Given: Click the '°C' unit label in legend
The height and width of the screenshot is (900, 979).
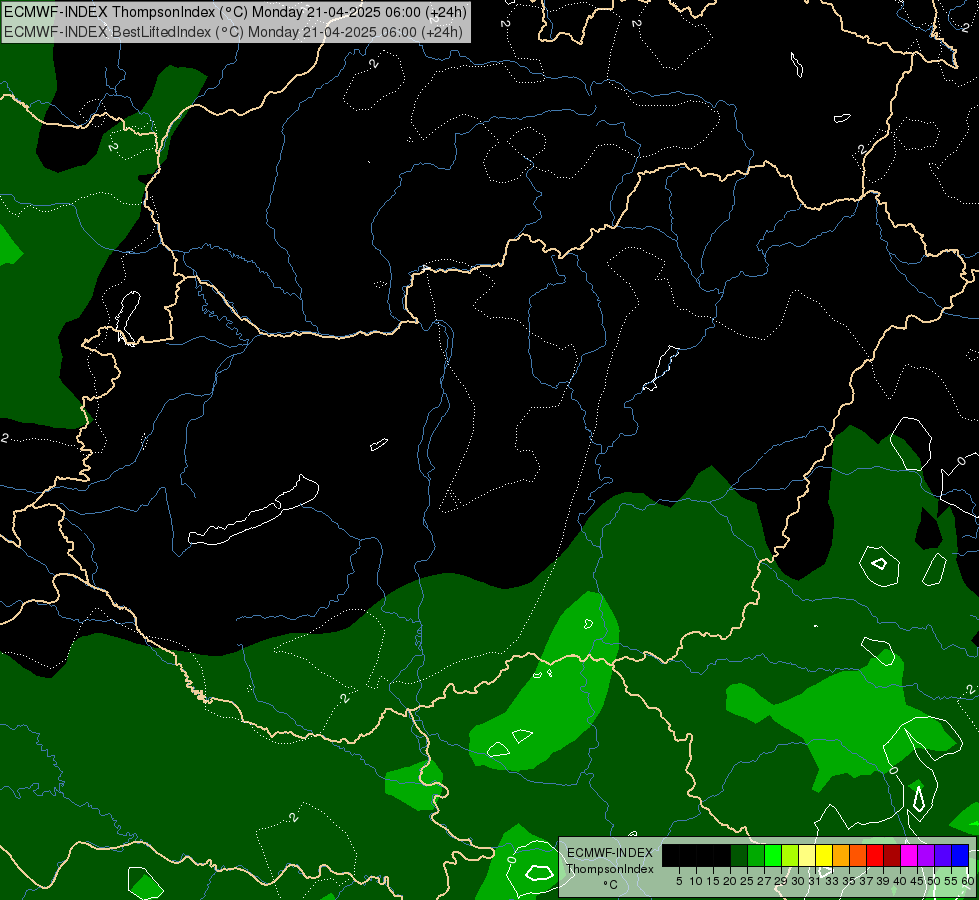Looking at the screenshot, I should click(x=610, y=884).
